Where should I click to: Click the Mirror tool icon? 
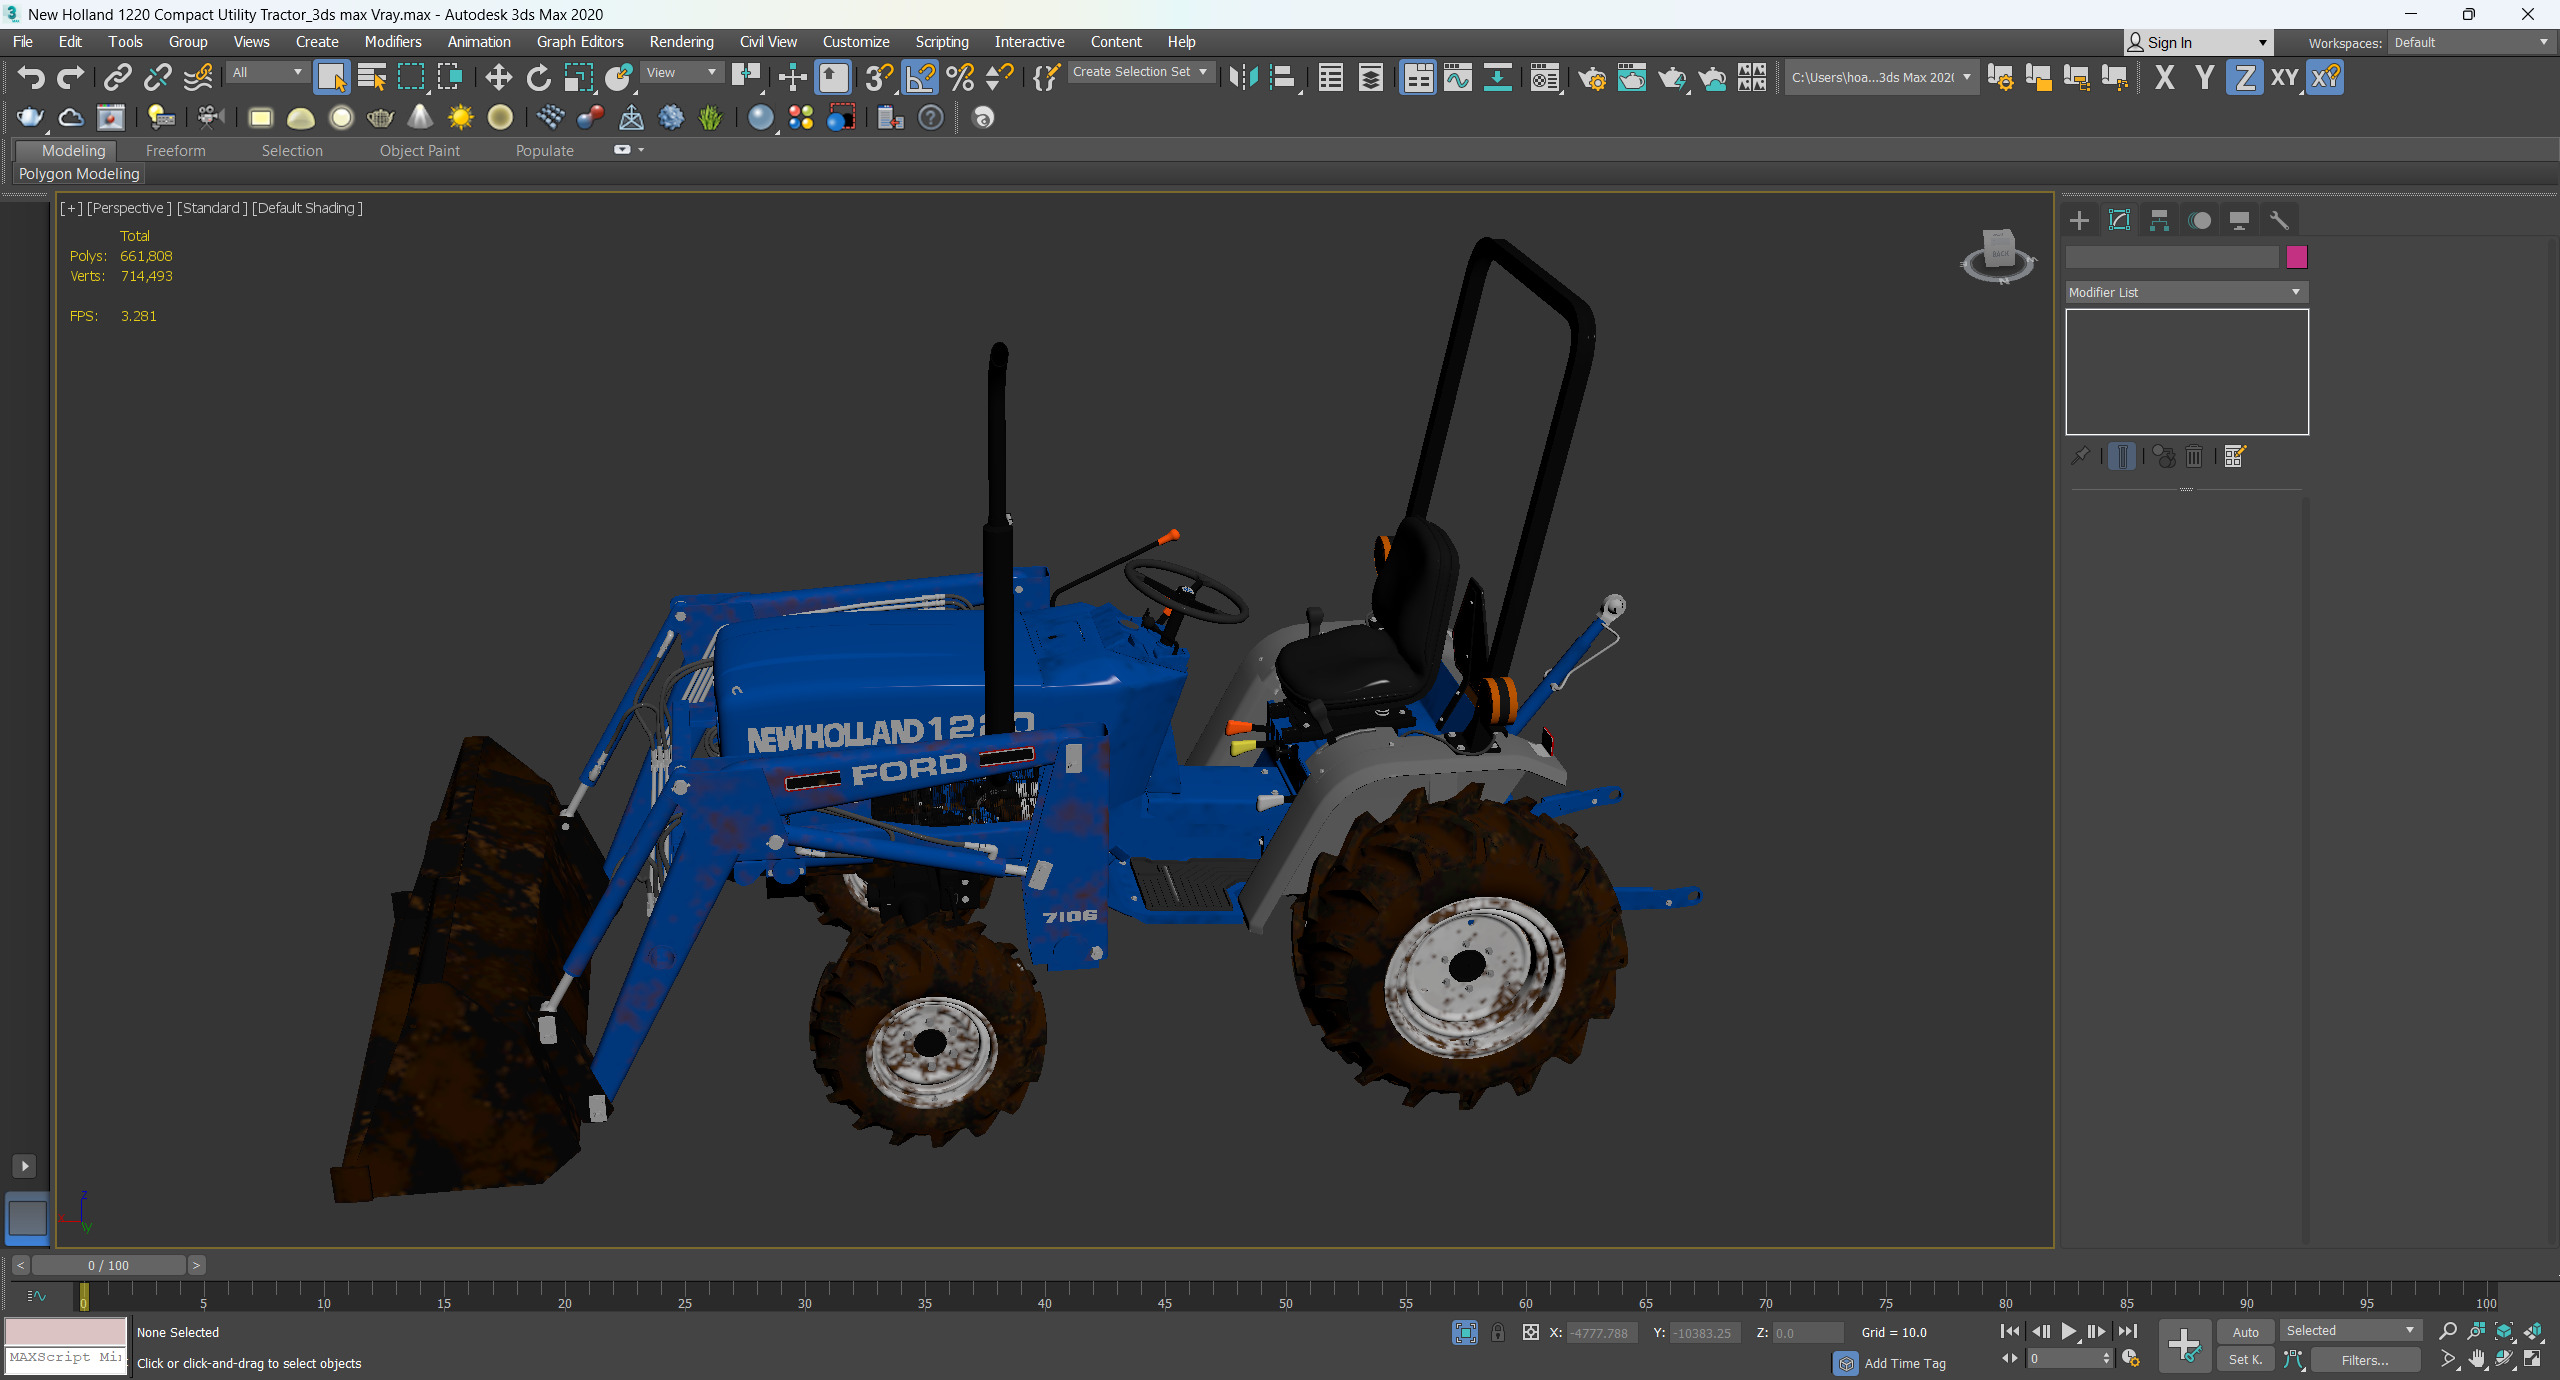pos(1243,77)
